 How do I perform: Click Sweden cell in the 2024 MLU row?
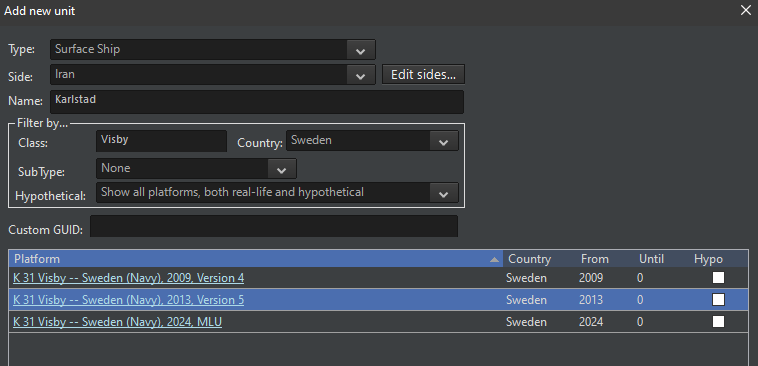[526, 322]
